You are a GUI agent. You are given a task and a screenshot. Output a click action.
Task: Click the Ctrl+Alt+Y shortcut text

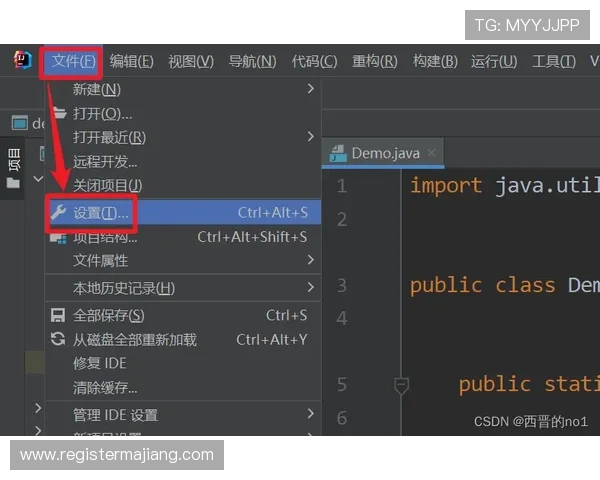[272, 340]
